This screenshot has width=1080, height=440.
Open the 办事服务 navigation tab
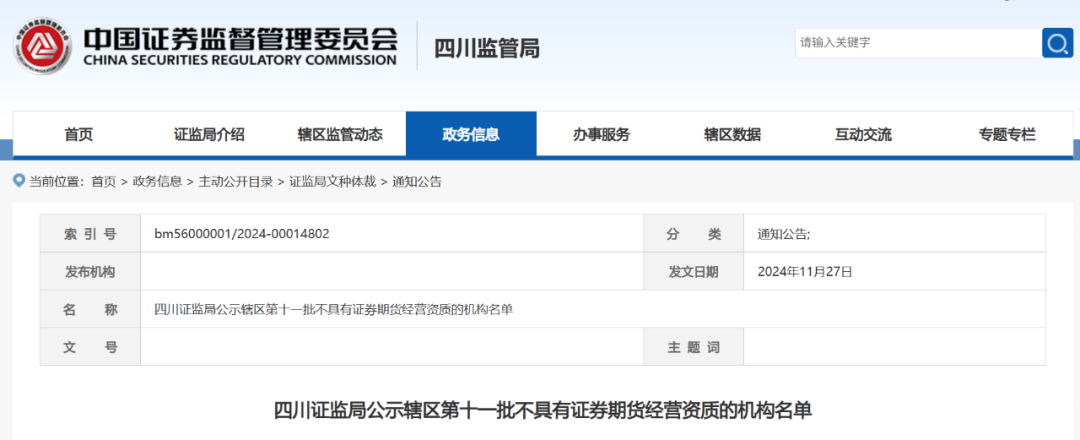coord(601,135)
